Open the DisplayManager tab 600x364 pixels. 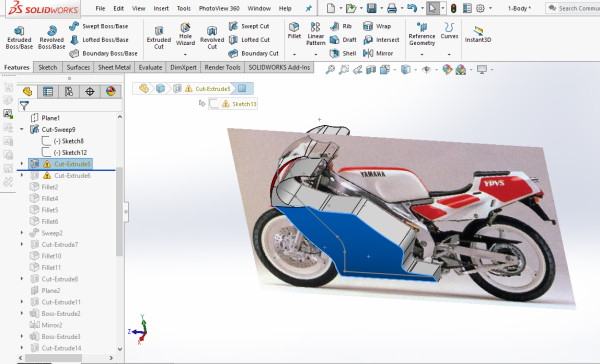[111, 91]
